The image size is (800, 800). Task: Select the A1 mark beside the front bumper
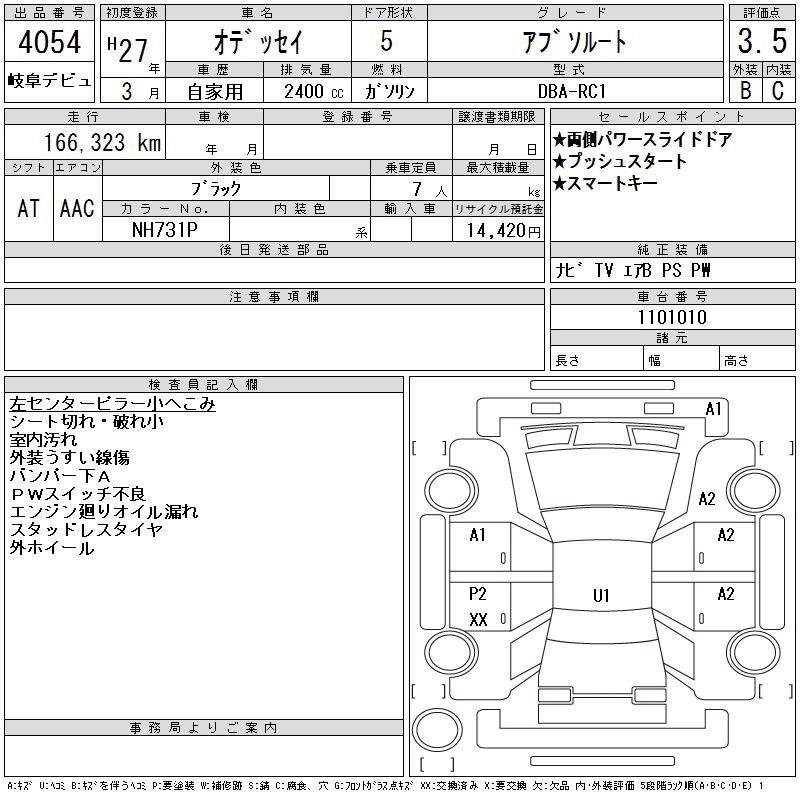pyautogui.click(x=713, y=408)
